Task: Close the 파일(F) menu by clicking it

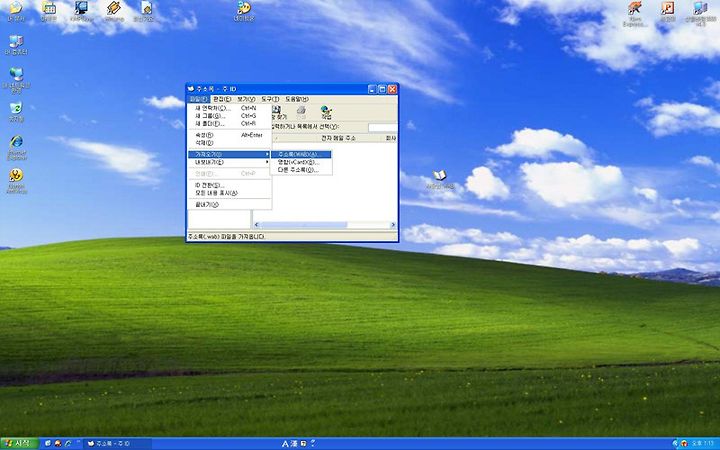Action: coord(198,99)
